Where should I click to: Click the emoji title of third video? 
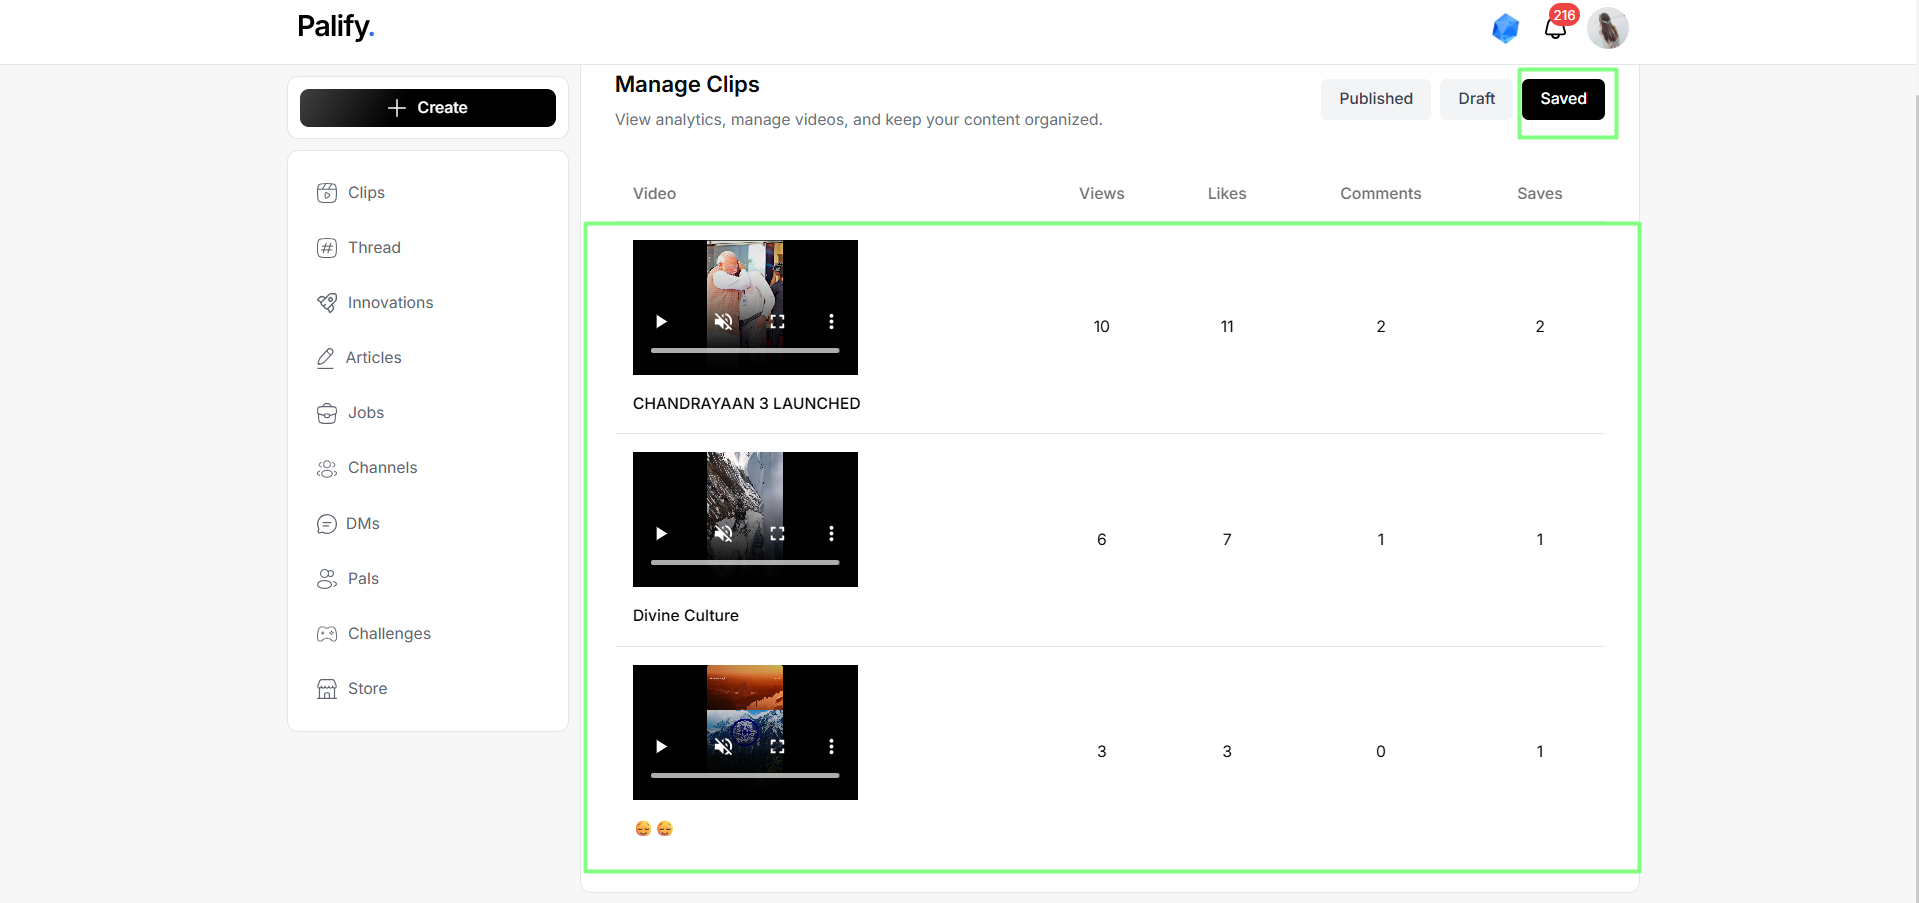[x=654, y=829]
